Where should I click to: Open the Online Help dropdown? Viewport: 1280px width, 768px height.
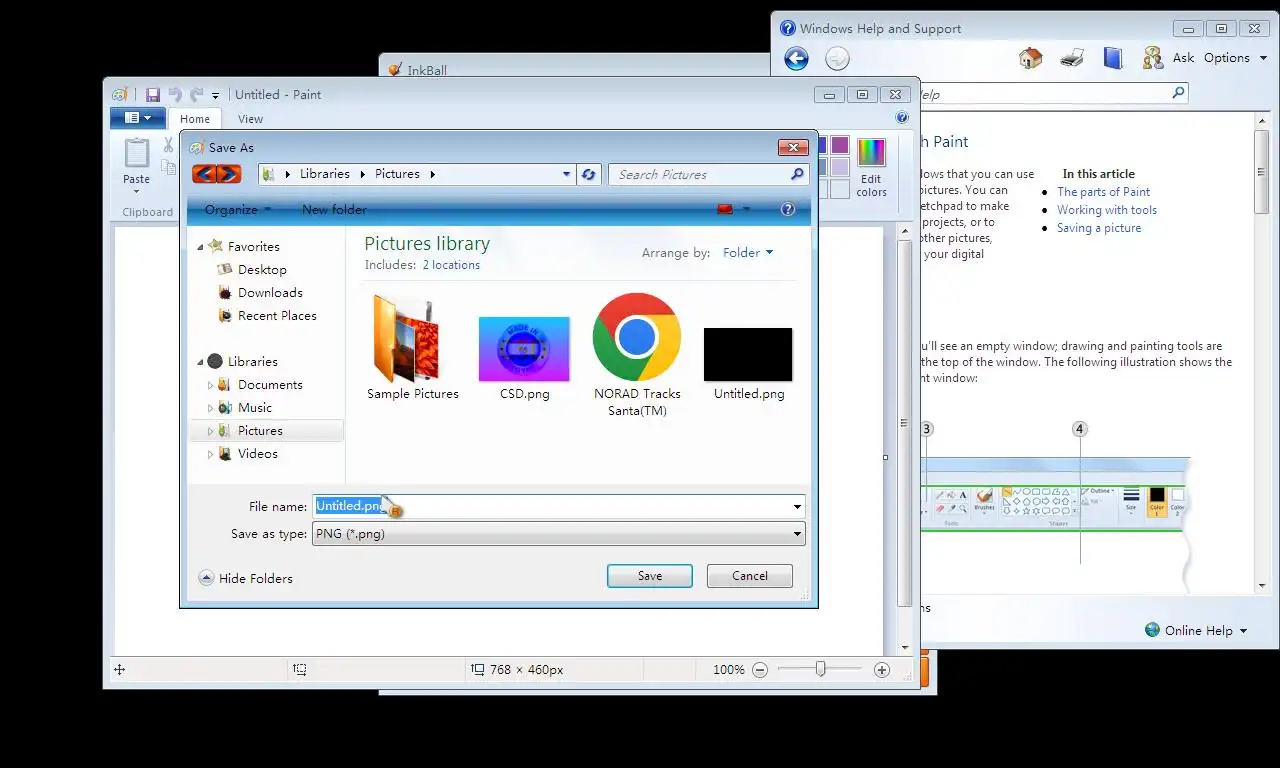point(1196,630)
